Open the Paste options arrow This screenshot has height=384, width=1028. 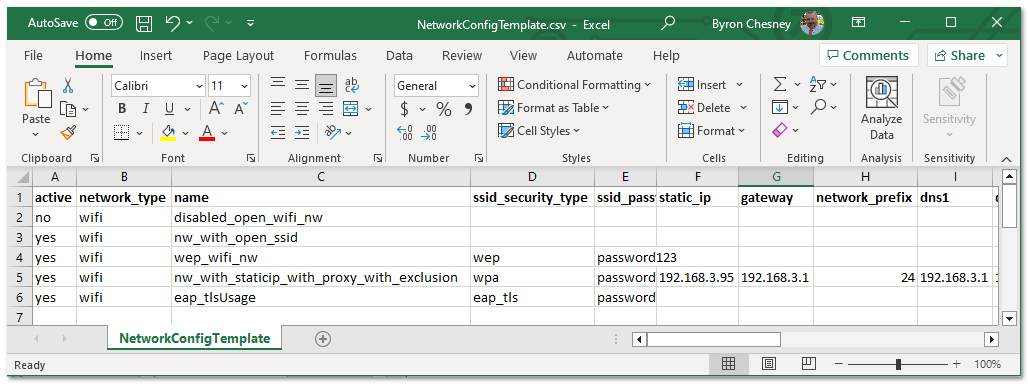tap(36, 134)
